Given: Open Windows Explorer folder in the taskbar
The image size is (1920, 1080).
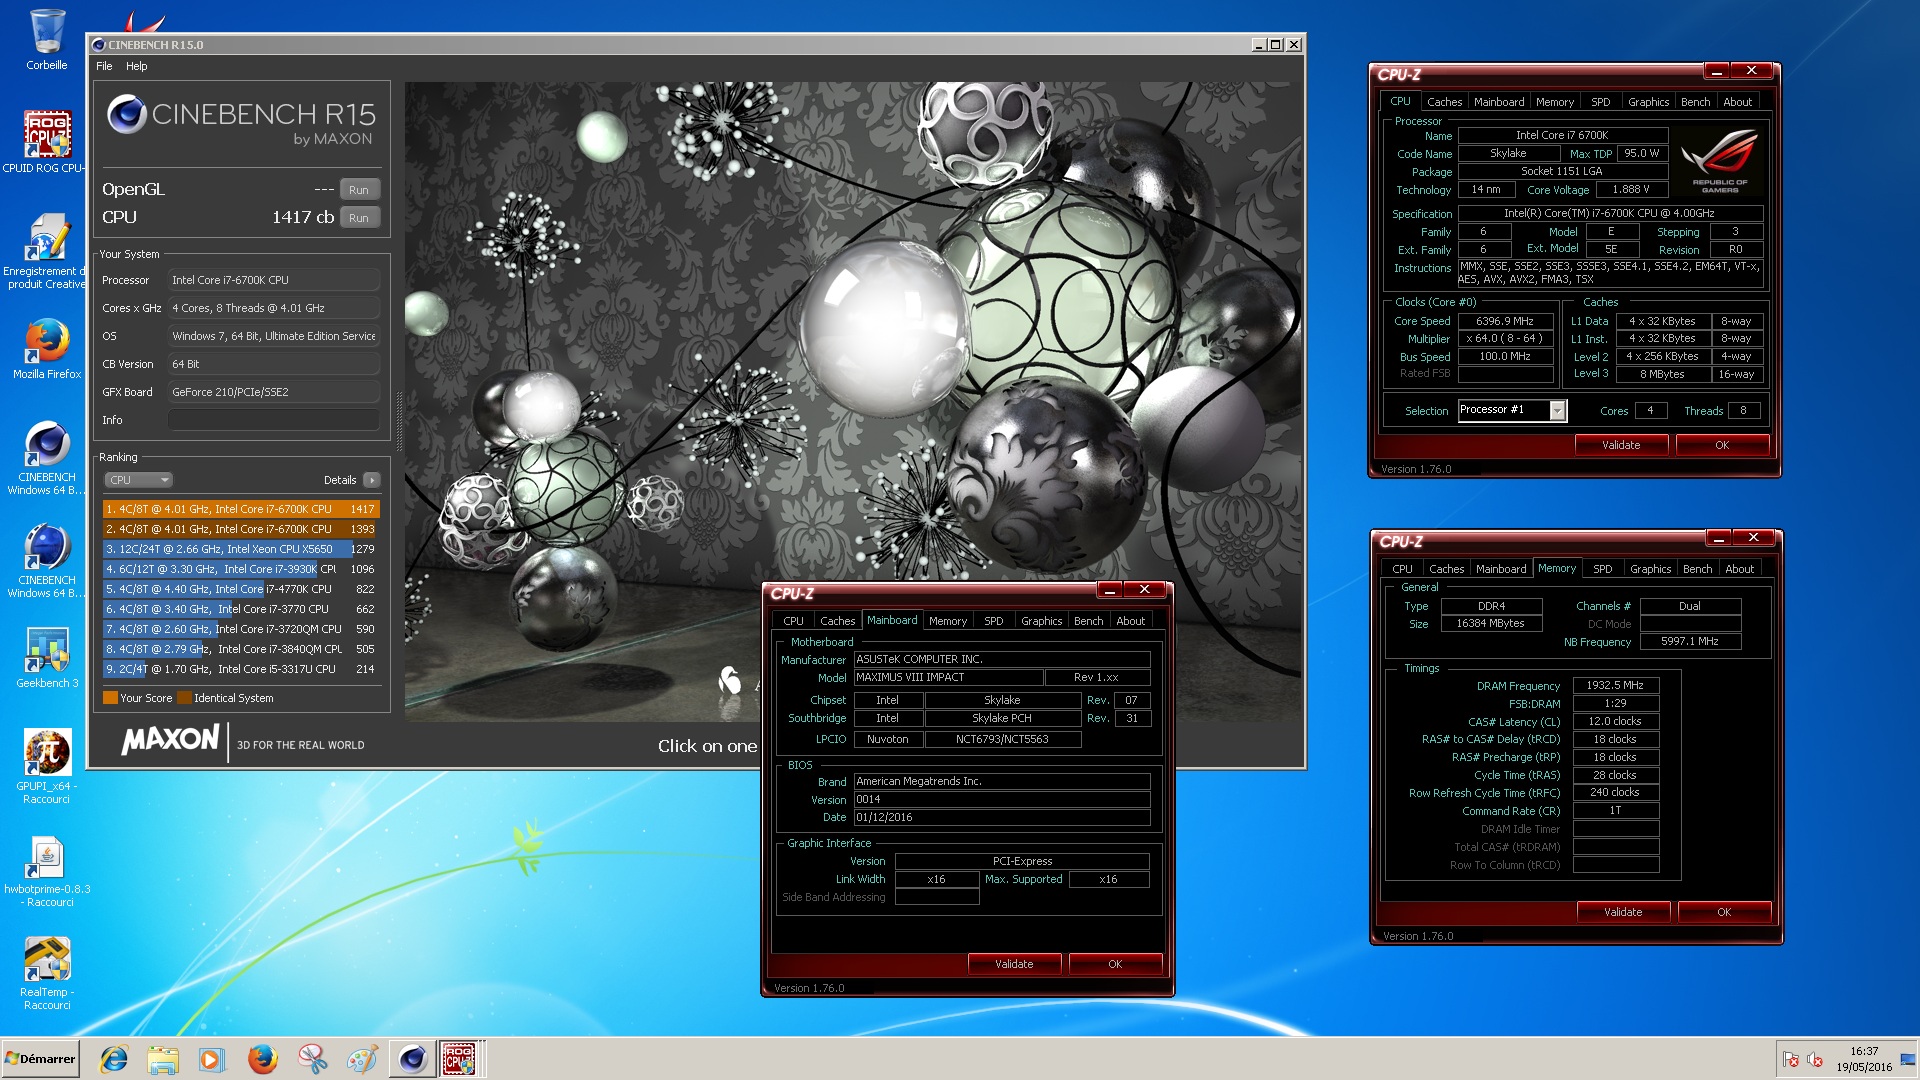Looking at the screenshot, I should coord(163,1059).
